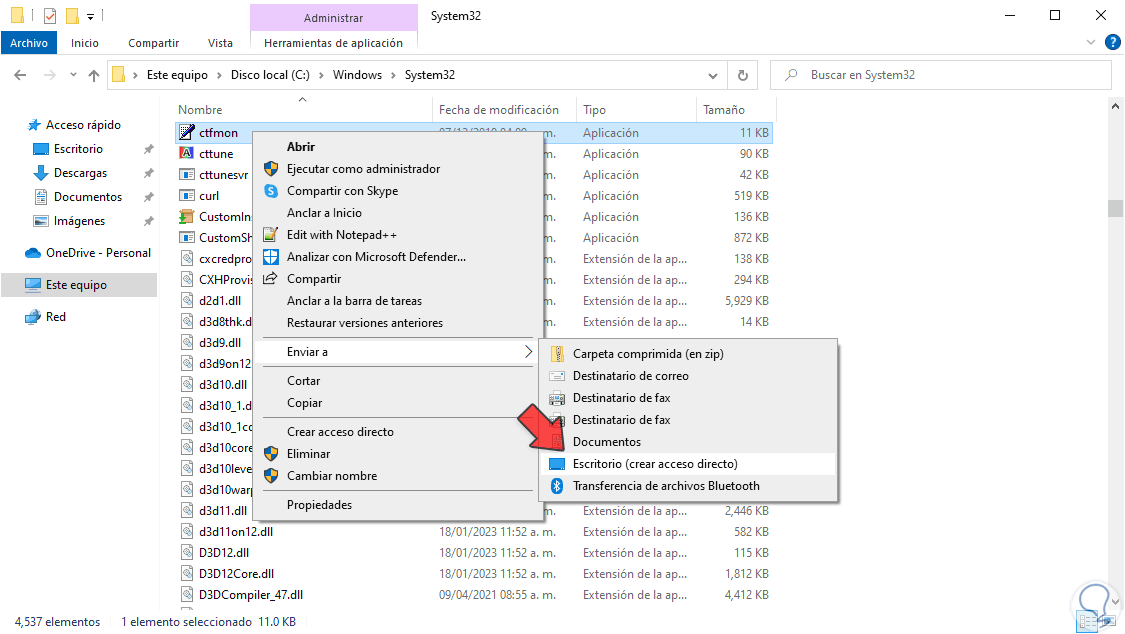Screen dimensions: 1125x634
Task: Click the D3DCompiler_47.dll file icon
Action: (187, 595)
